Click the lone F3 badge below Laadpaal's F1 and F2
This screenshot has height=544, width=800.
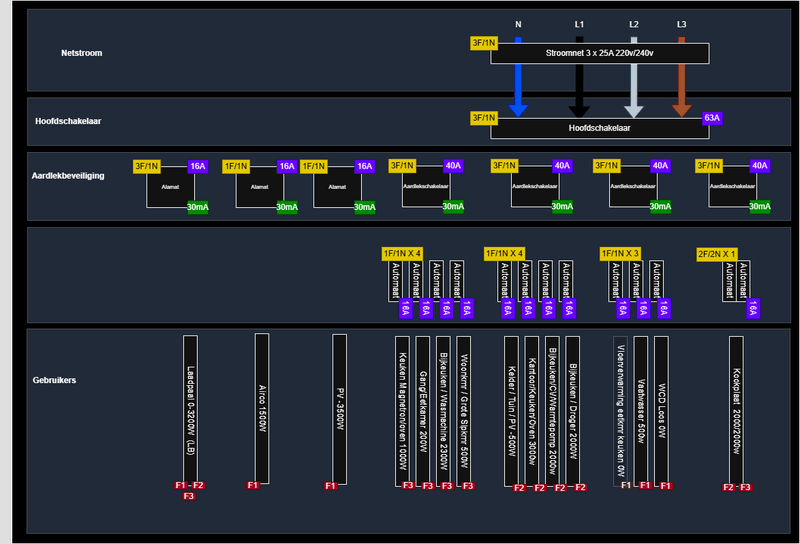[188, 496]
